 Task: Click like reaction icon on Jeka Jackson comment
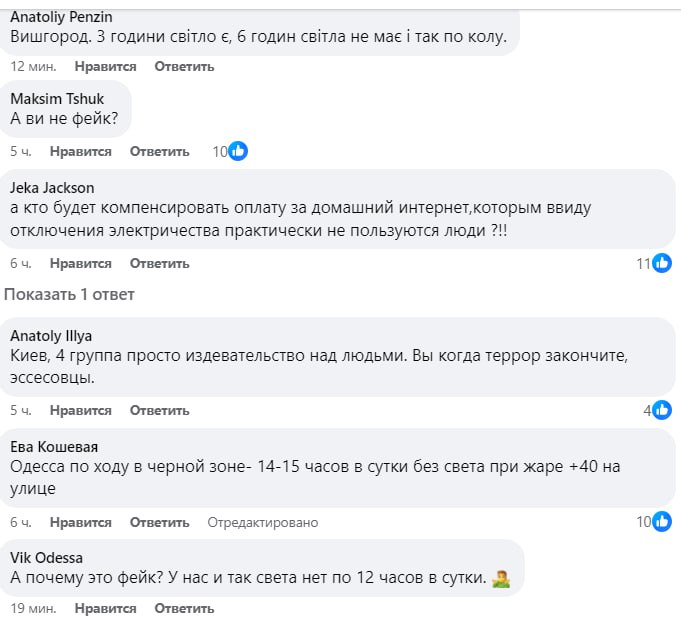662,264
